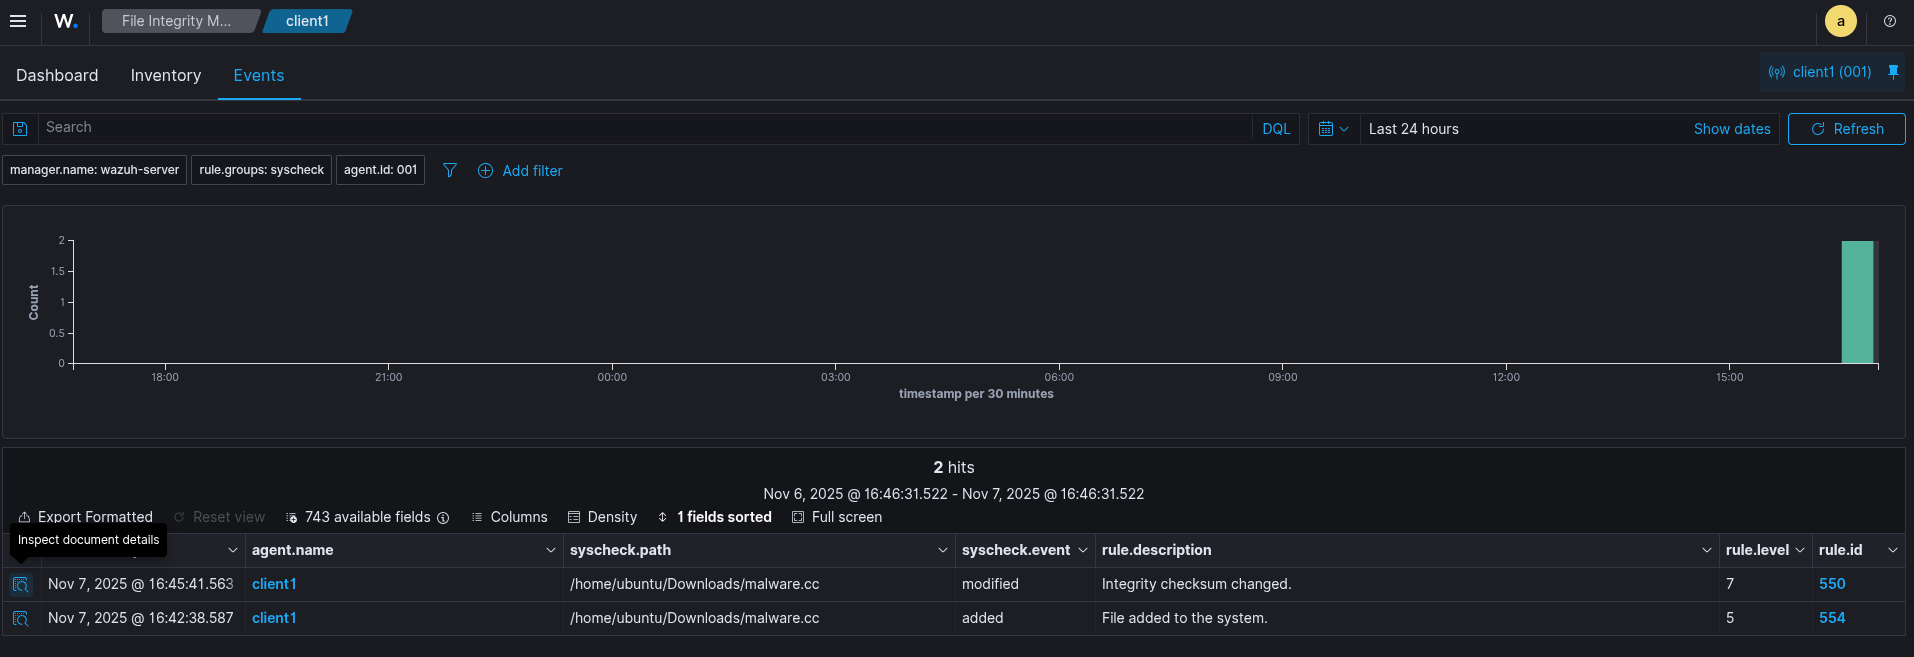Expand the rule.level column header menu

pyautogui.click(x=1800, y=550)
